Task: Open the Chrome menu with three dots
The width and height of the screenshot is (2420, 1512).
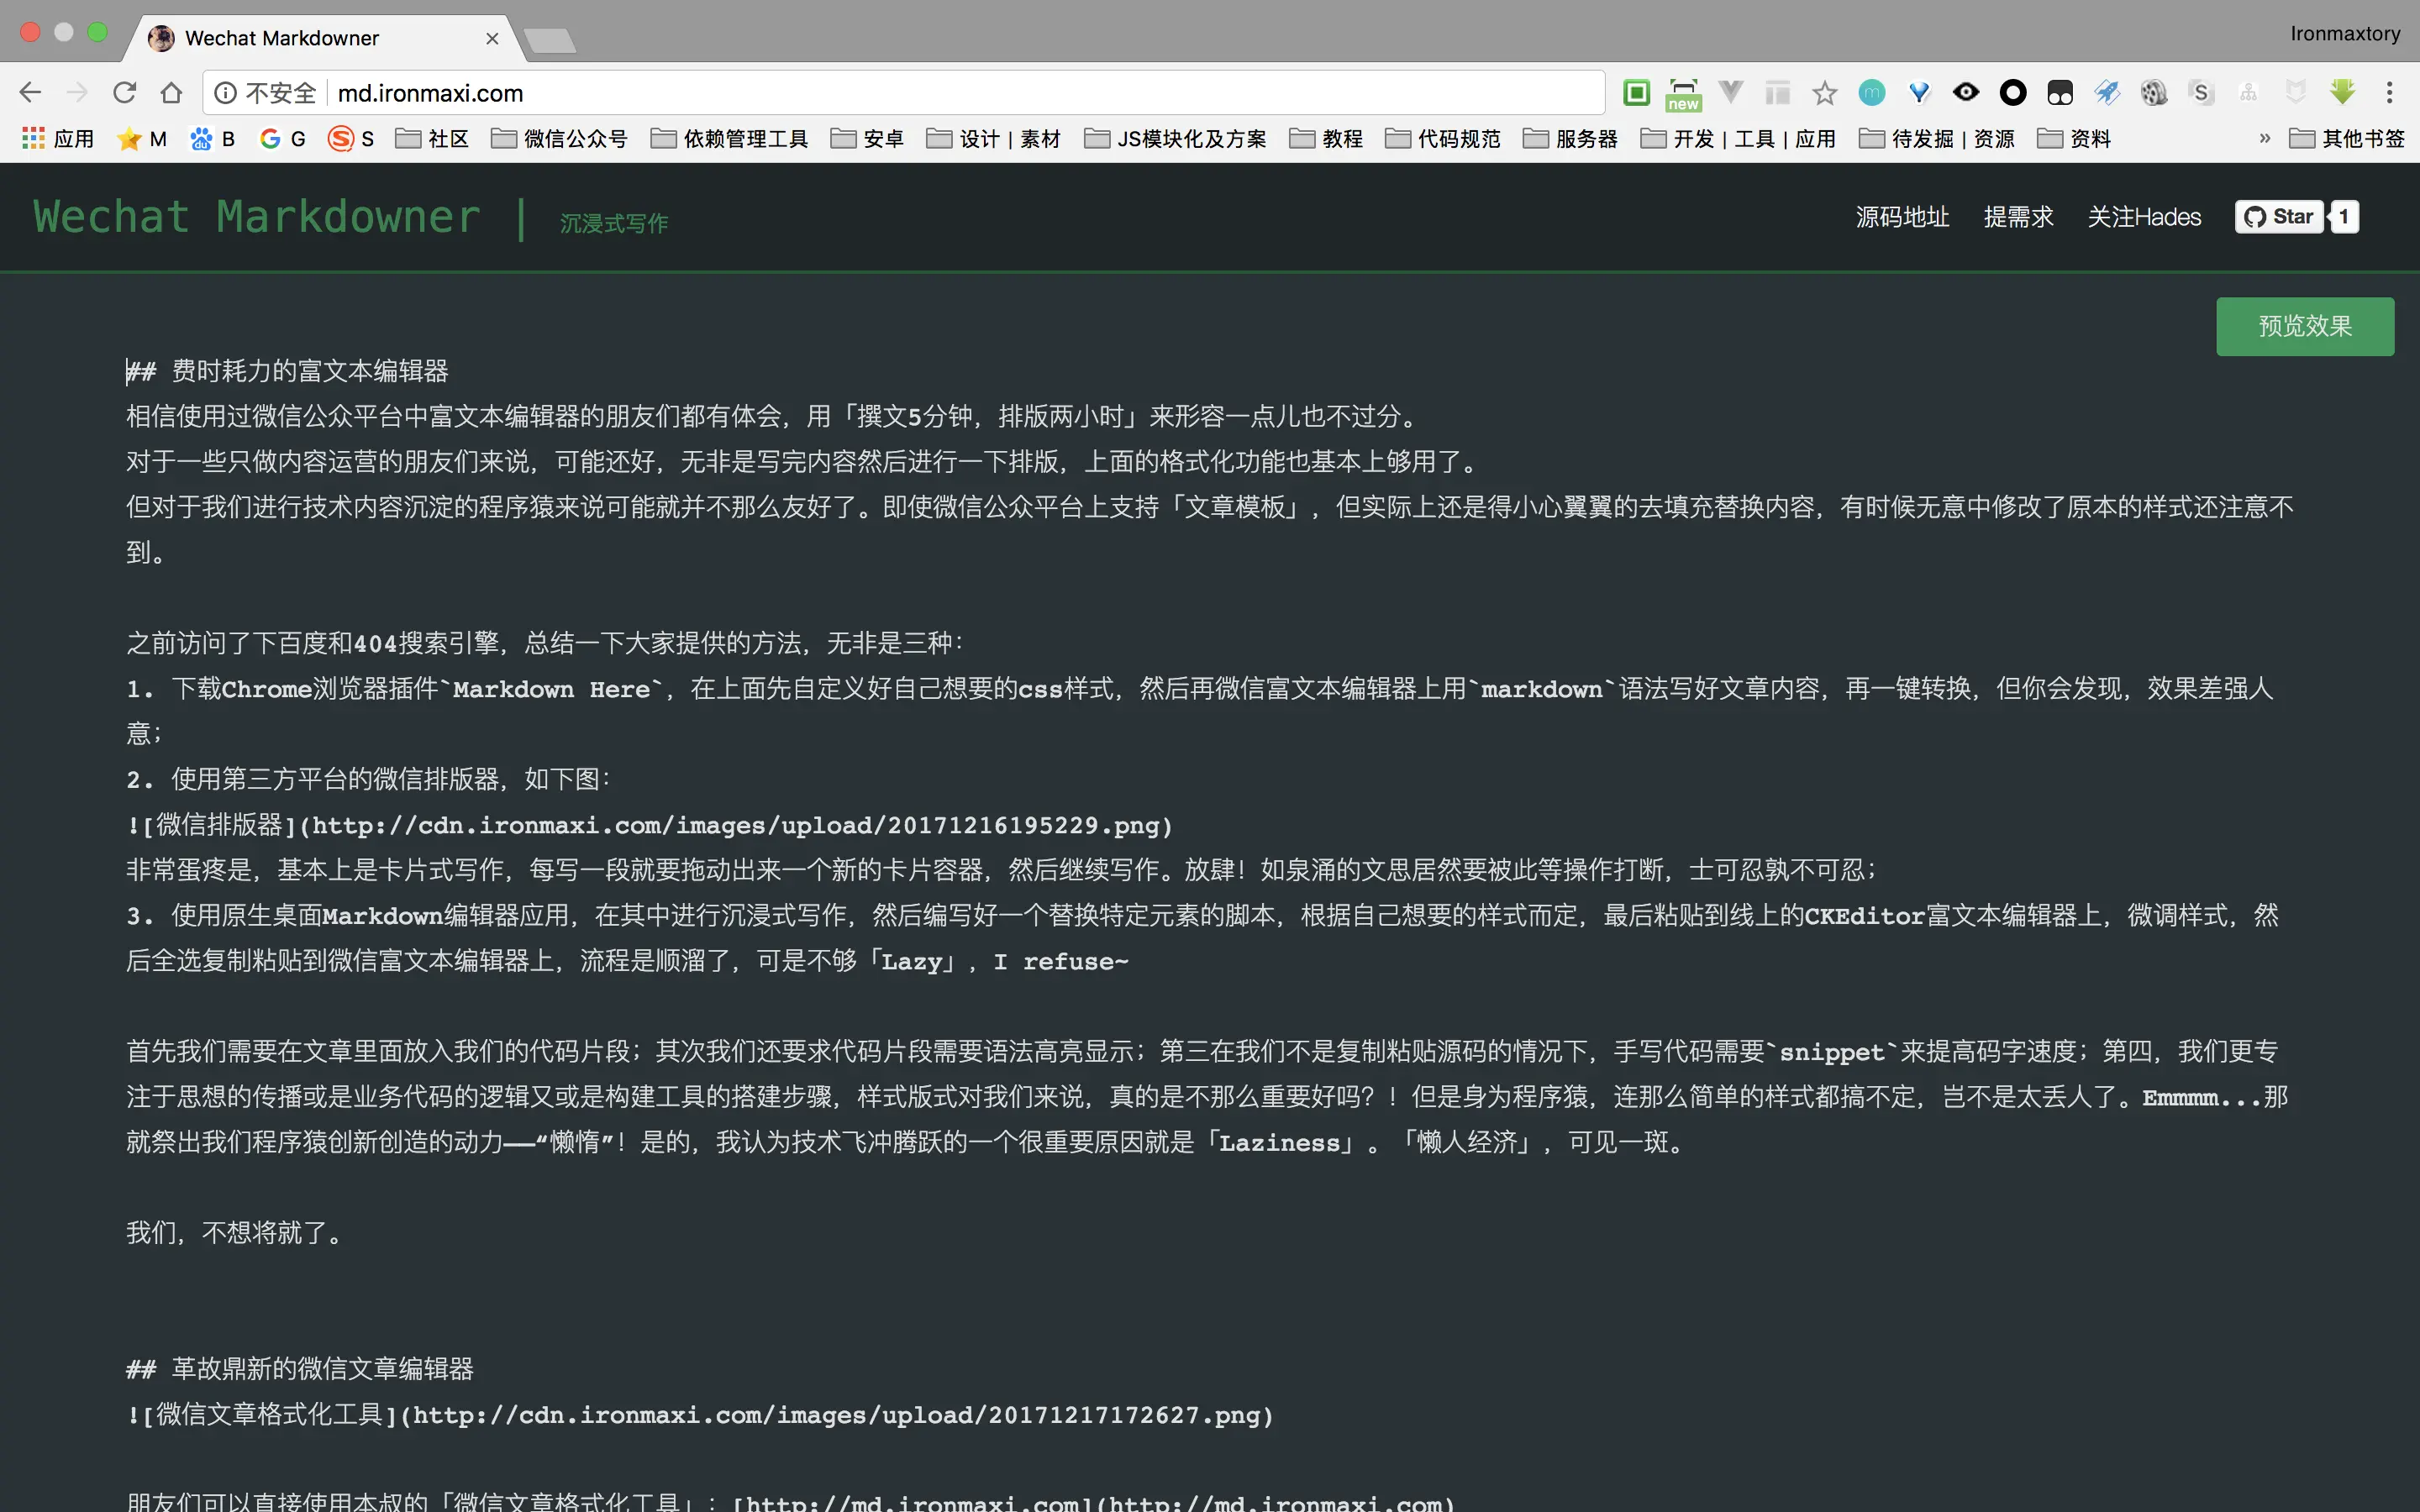Action: point(2391,92)
